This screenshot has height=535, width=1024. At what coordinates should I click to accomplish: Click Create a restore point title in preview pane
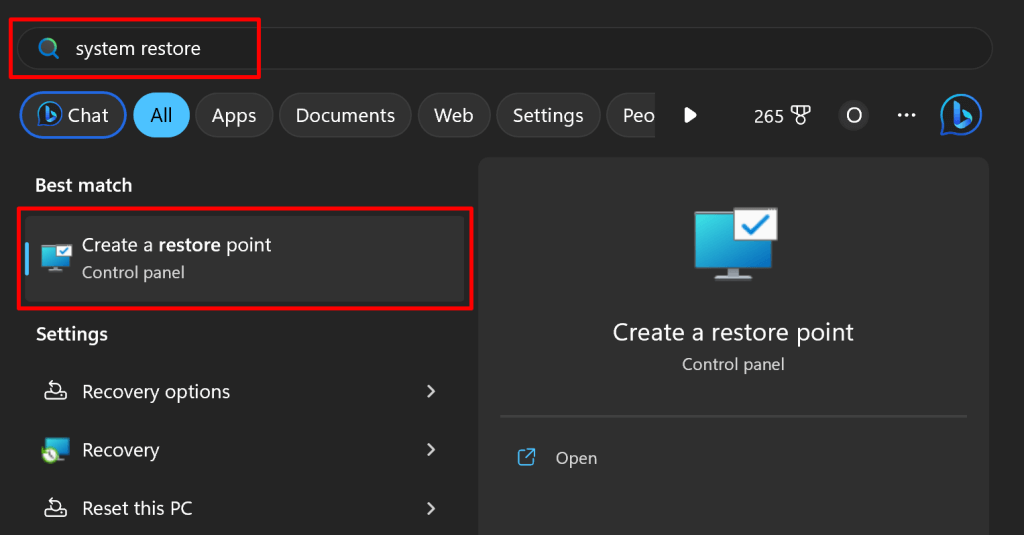pyautogui.click(x=733, y=332)
